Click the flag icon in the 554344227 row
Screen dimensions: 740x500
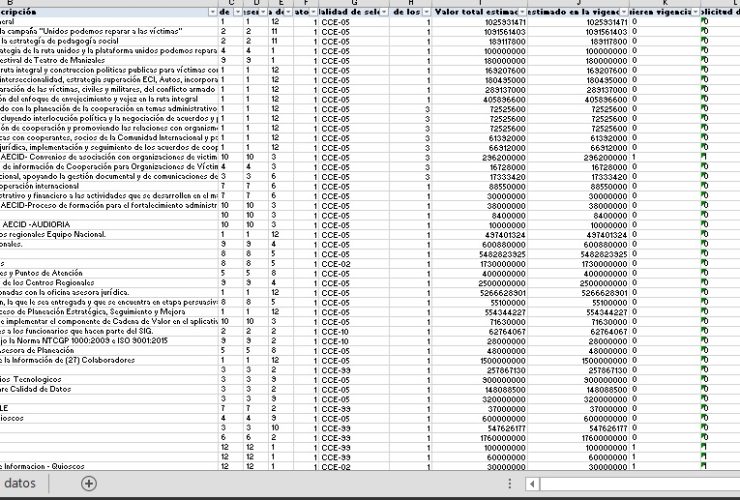(x=704, y=312)
